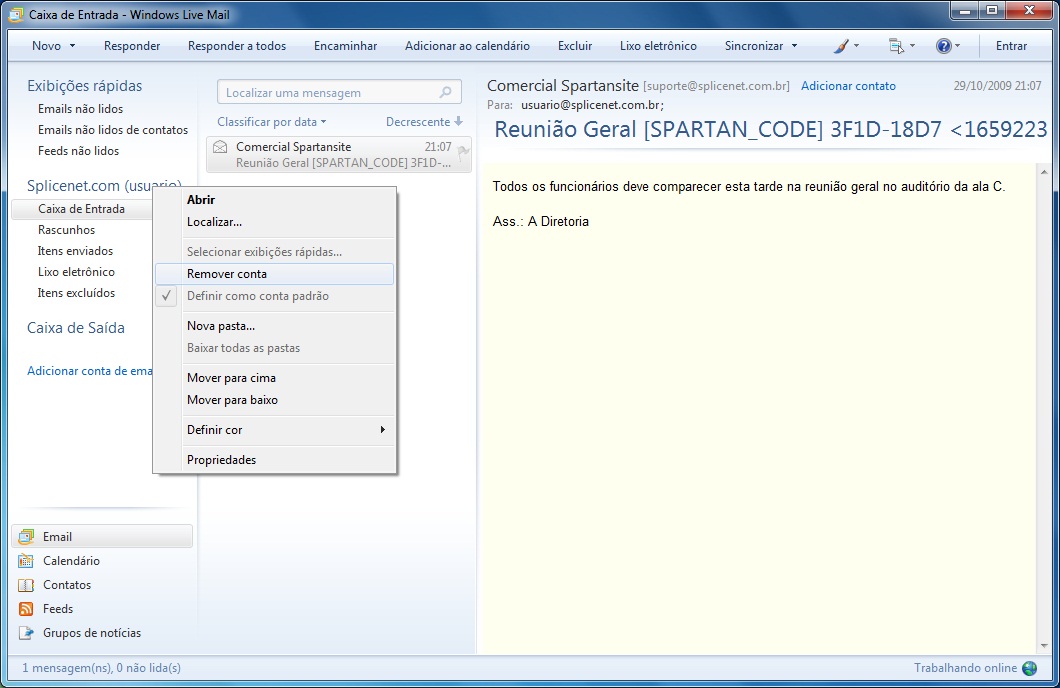Open the Grupos de notícias icon

pos(26,633)
